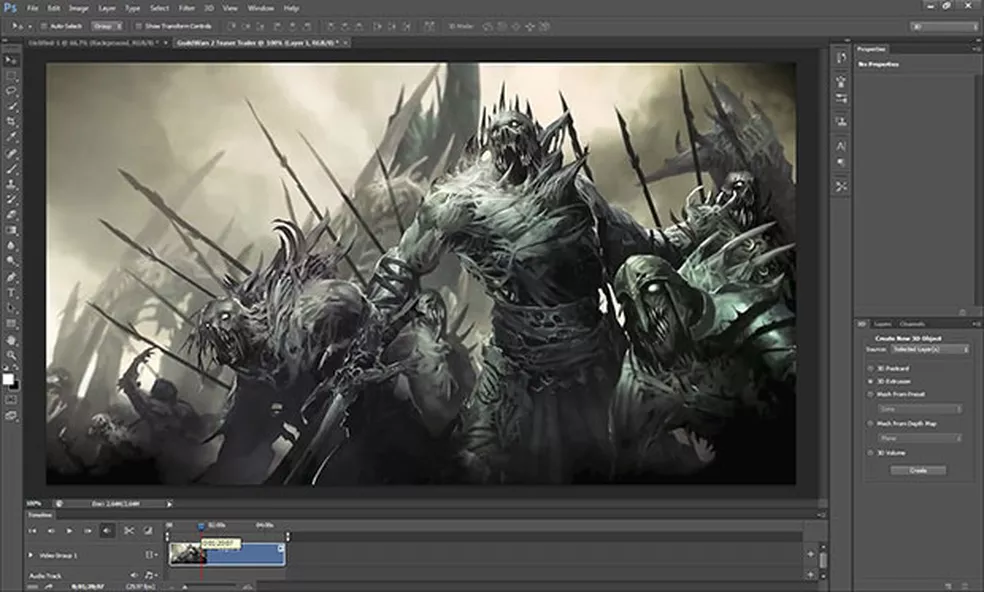Select the Hand tool
Image resolution: width=984 pixels, height=592 pixels.
(x=12, y=340)
